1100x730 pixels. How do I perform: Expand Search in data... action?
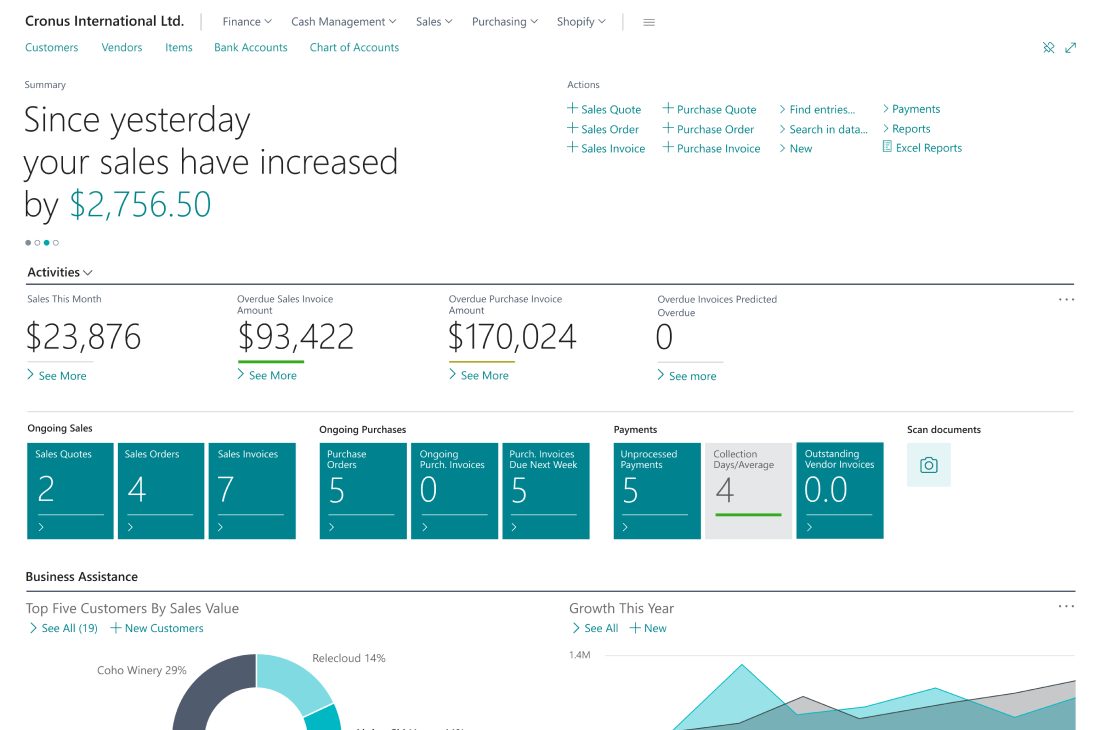tap(823, 129)
